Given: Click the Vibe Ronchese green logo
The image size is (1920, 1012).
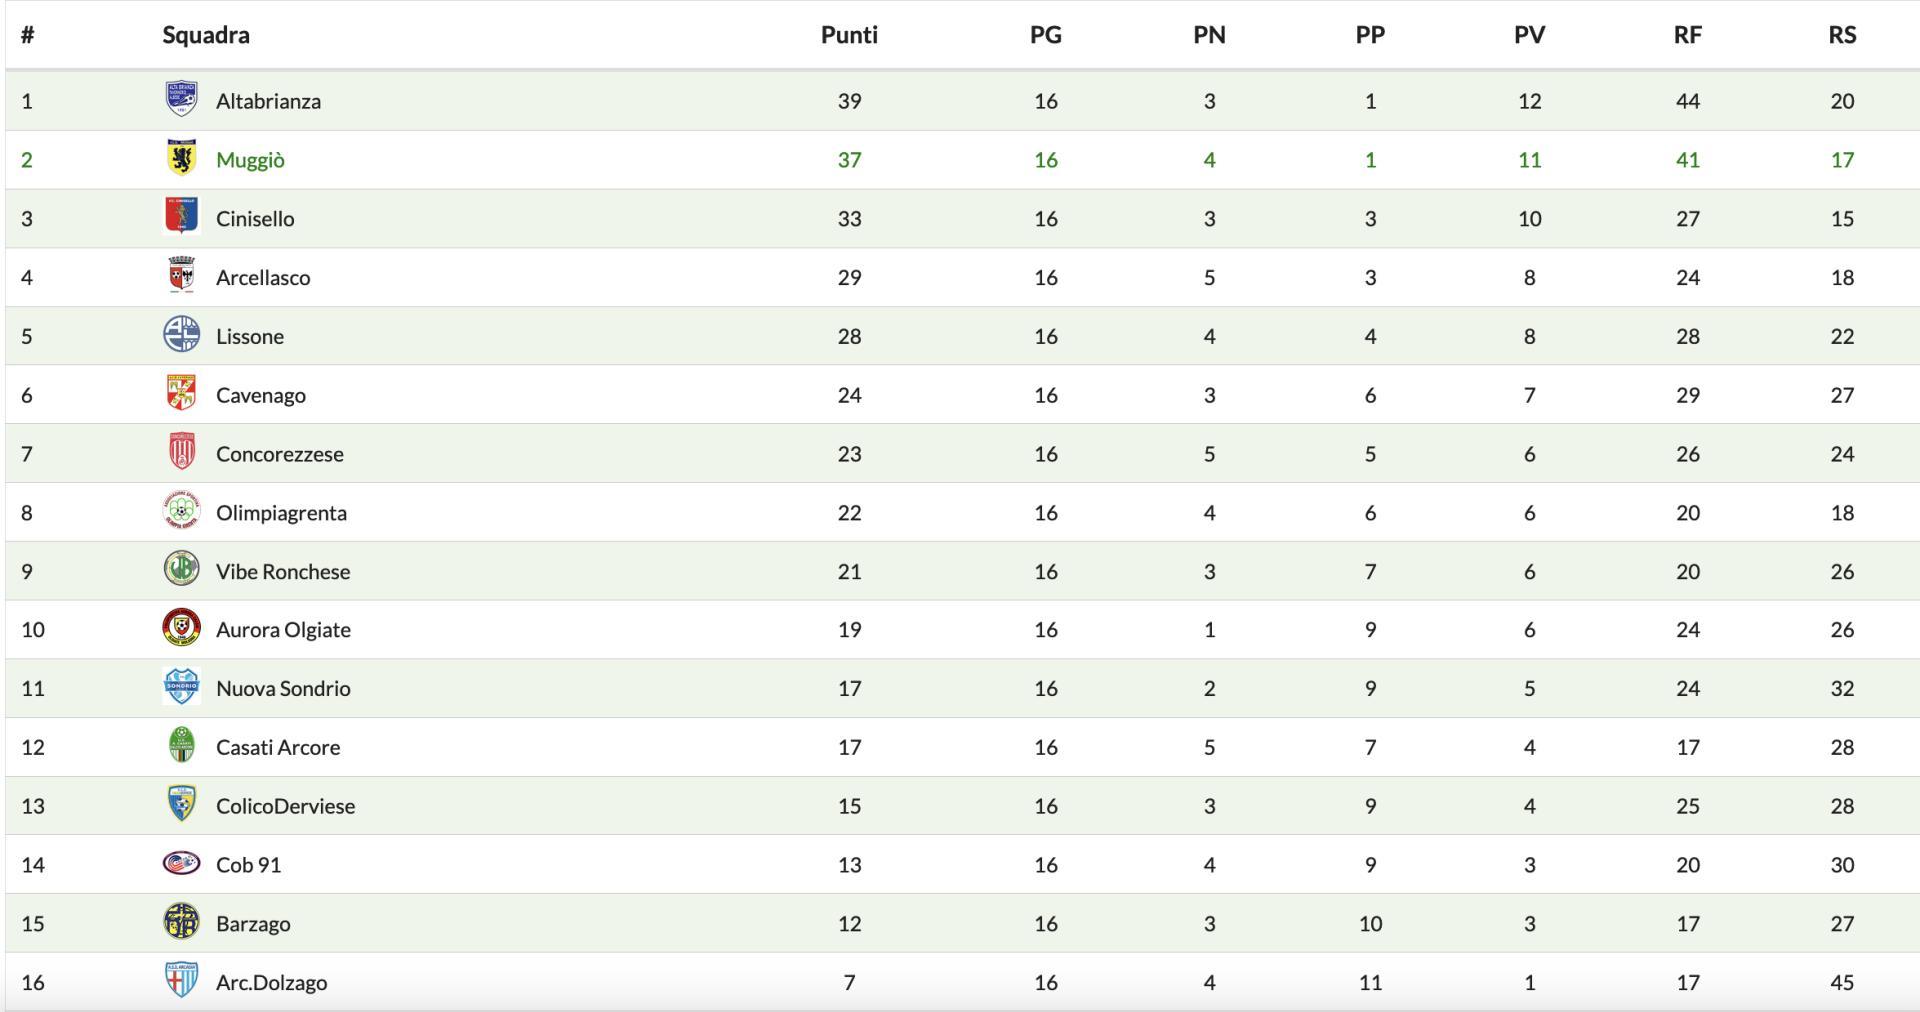Looking at the screenshot, I should coord(181,570).
